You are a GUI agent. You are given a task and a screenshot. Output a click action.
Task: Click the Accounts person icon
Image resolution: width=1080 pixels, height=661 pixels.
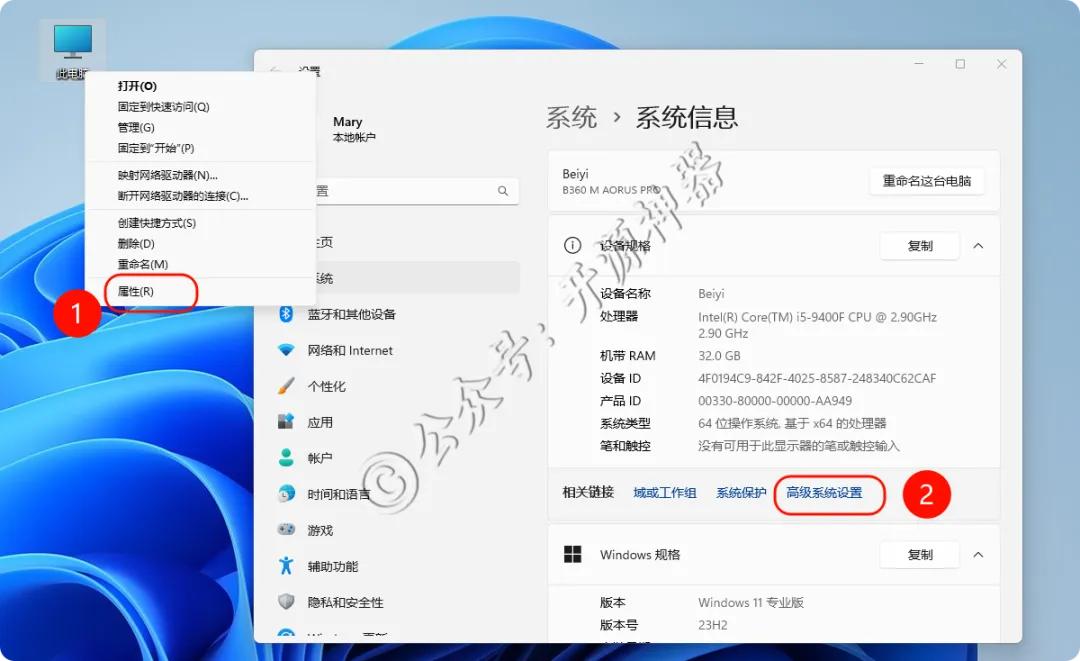click(x=286, y=457)
